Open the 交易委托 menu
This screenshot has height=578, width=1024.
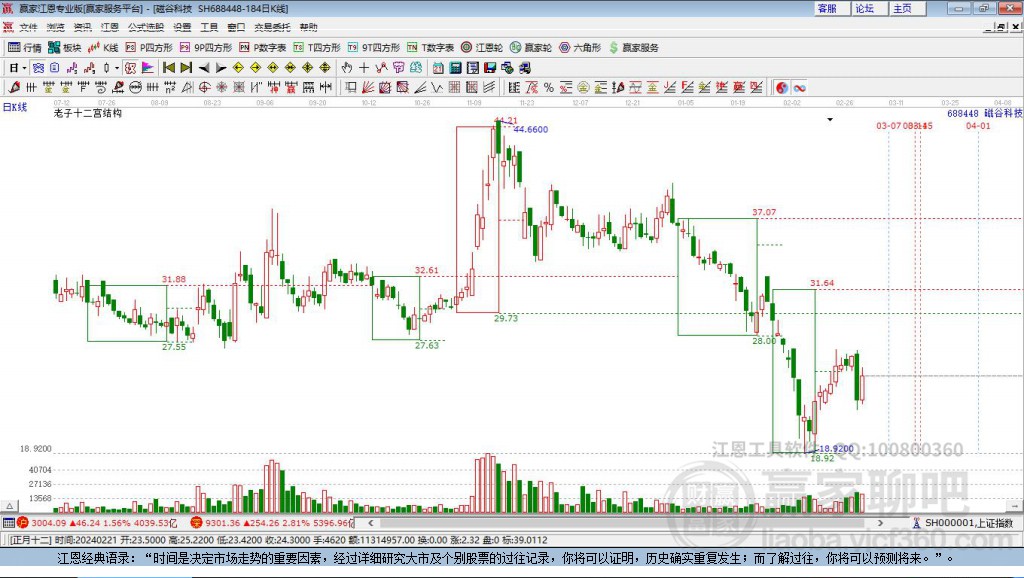coord(272,27)
